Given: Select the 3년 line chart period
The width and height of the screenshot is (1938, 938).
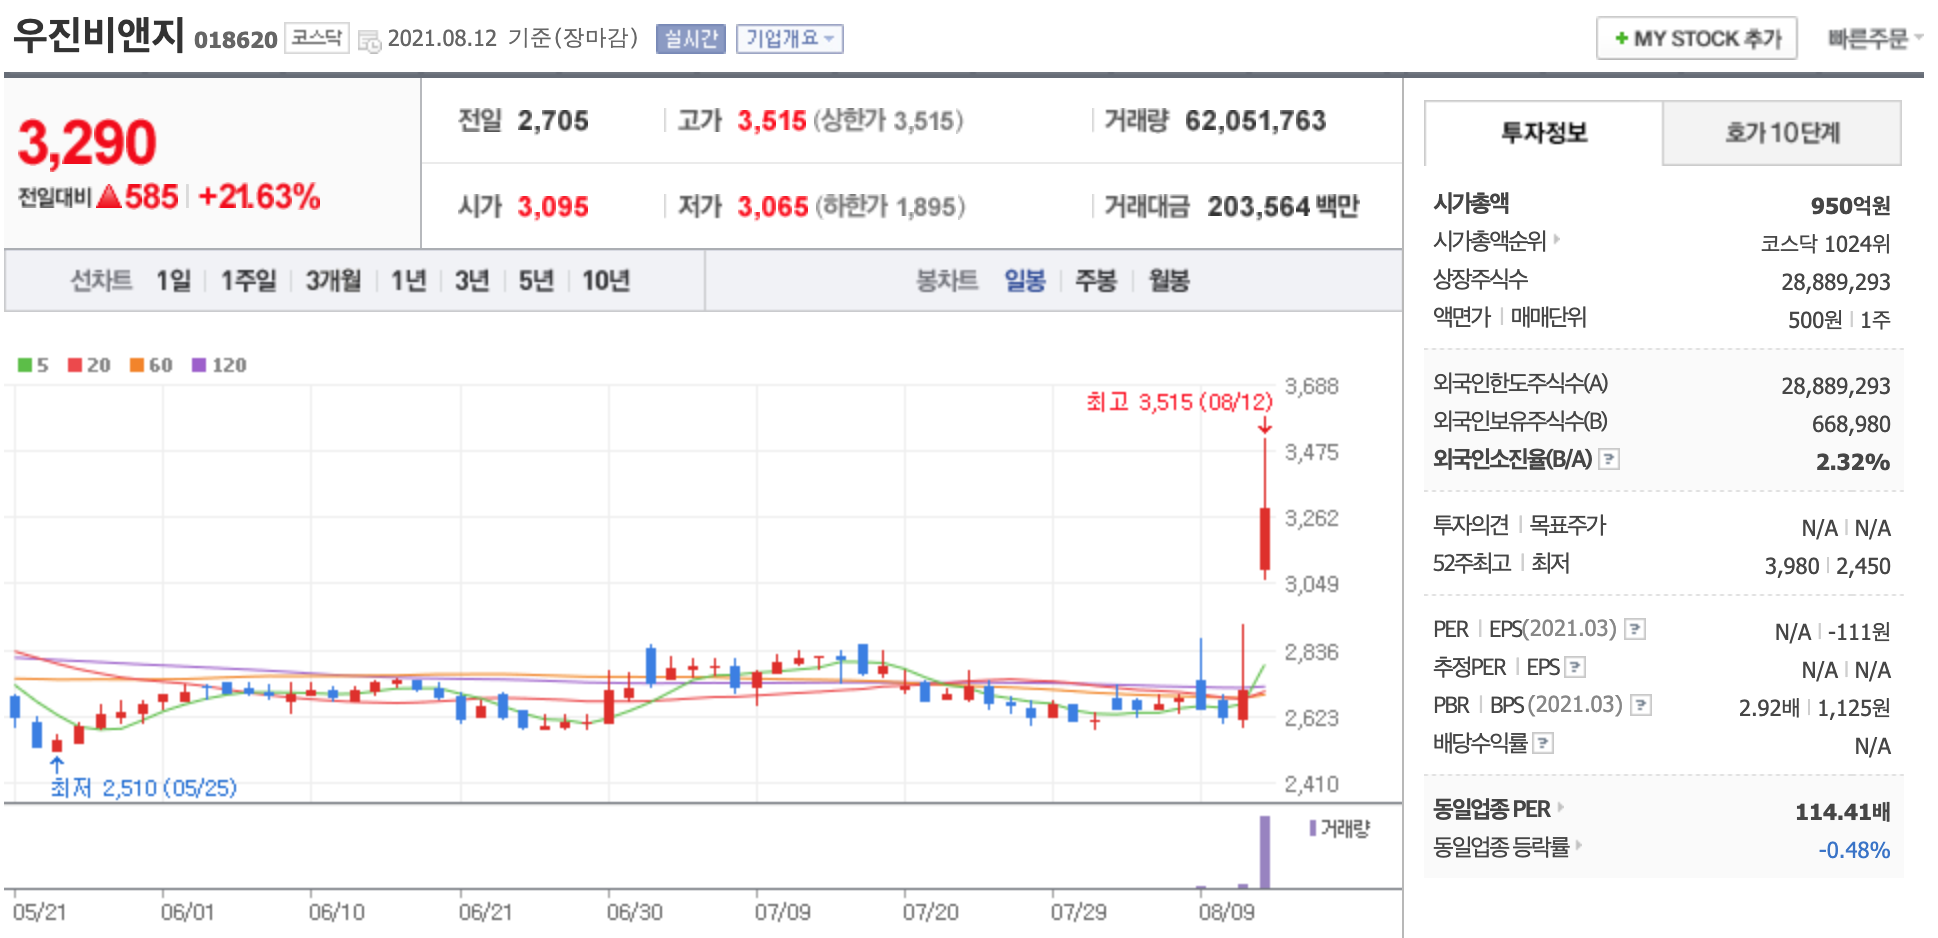Looking at the screenshot, I should pyautogui.click(x=472, y=281).
